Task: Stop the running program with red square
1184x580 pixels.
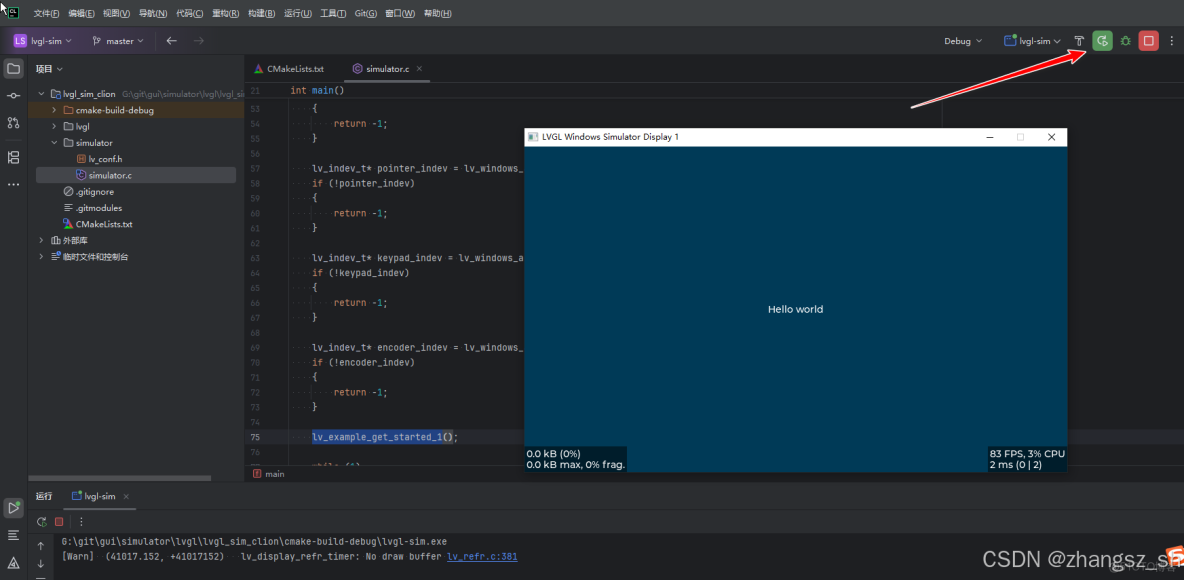Action: click(1149, 41)
